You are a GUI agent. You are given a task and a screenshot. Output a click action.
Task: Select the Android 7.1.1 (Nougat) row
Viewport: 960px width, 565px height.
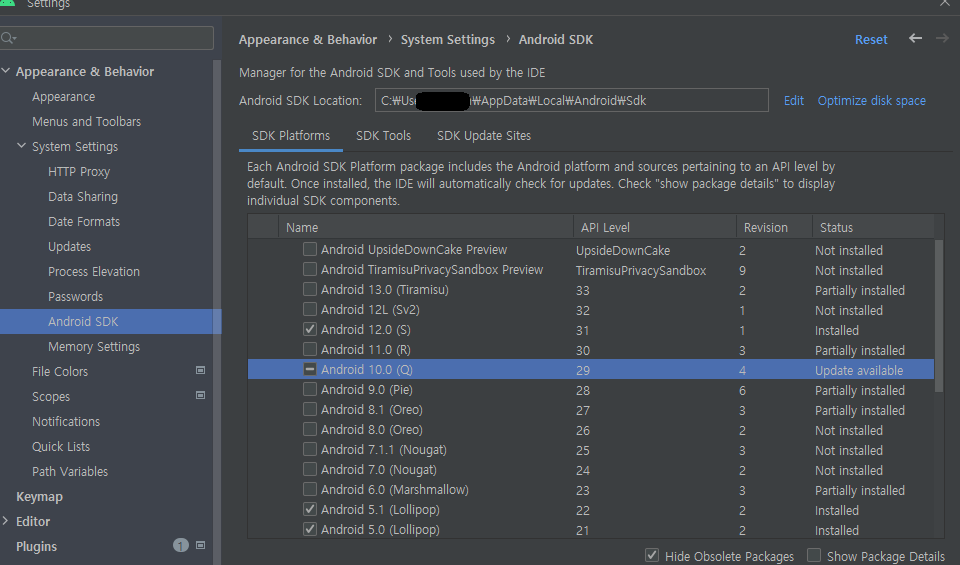click(x=591, y=449)
